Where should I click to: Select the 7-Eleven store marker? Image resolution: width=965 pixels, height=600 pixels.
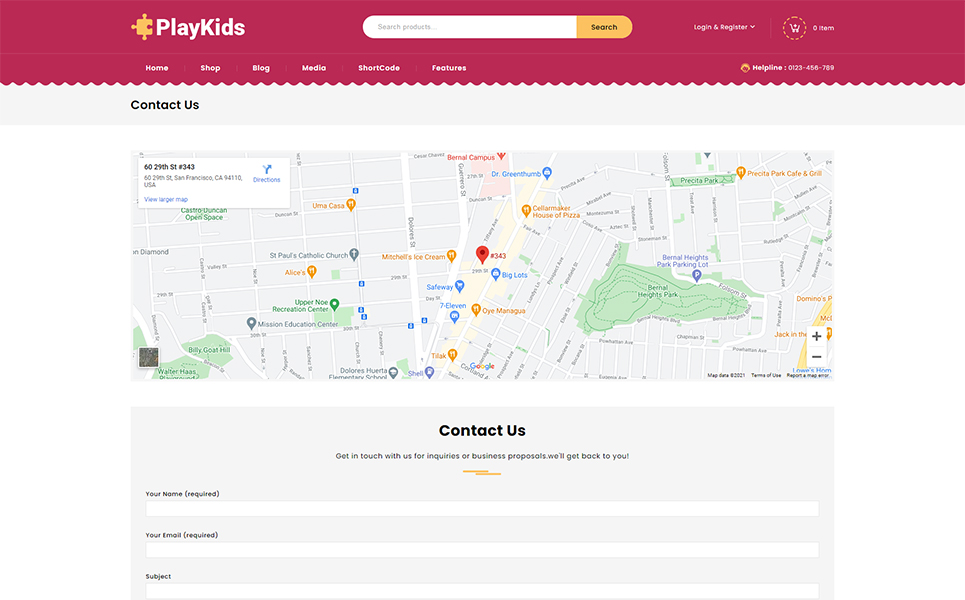point(455,317)
